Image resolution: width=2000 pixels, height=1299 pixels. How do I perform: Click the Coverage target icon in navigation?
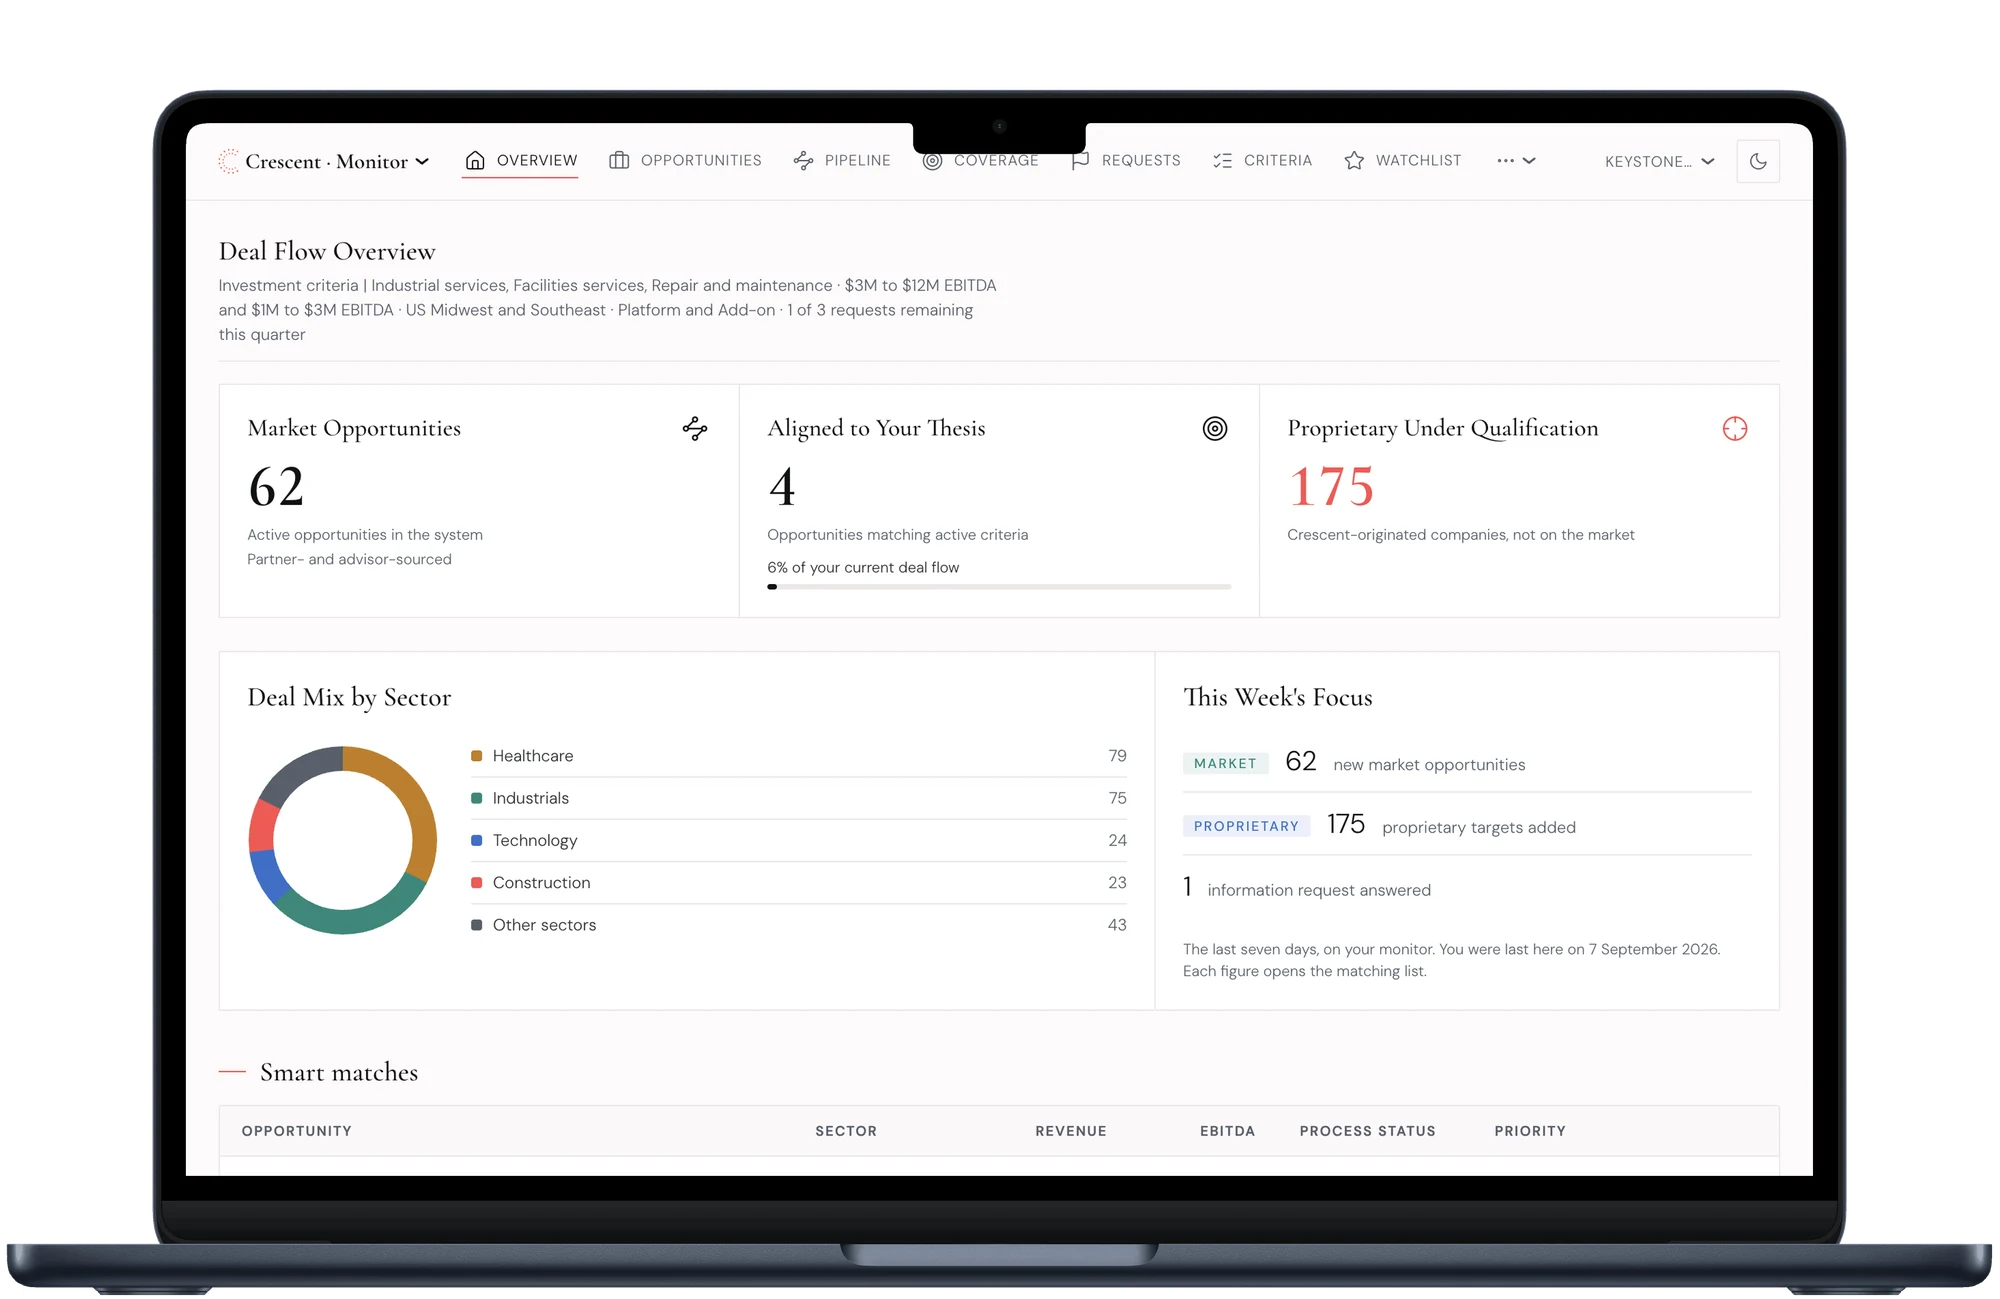[932, 161]
